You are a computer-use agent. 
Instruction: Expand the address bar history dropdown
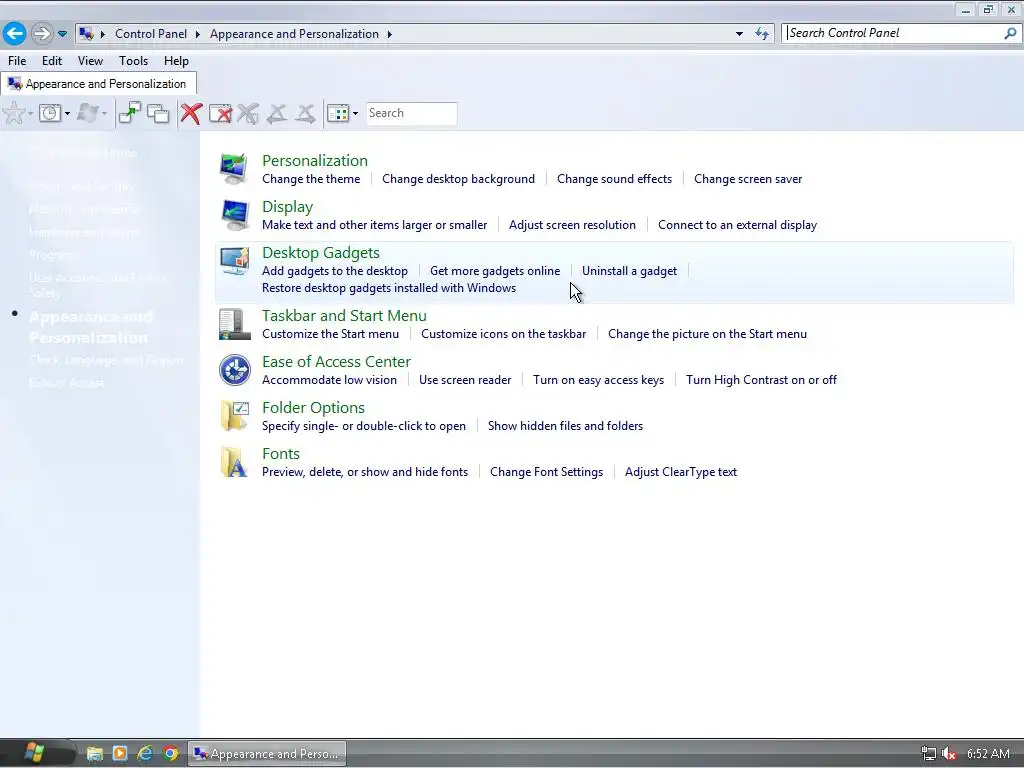click(x=739, y=34)
